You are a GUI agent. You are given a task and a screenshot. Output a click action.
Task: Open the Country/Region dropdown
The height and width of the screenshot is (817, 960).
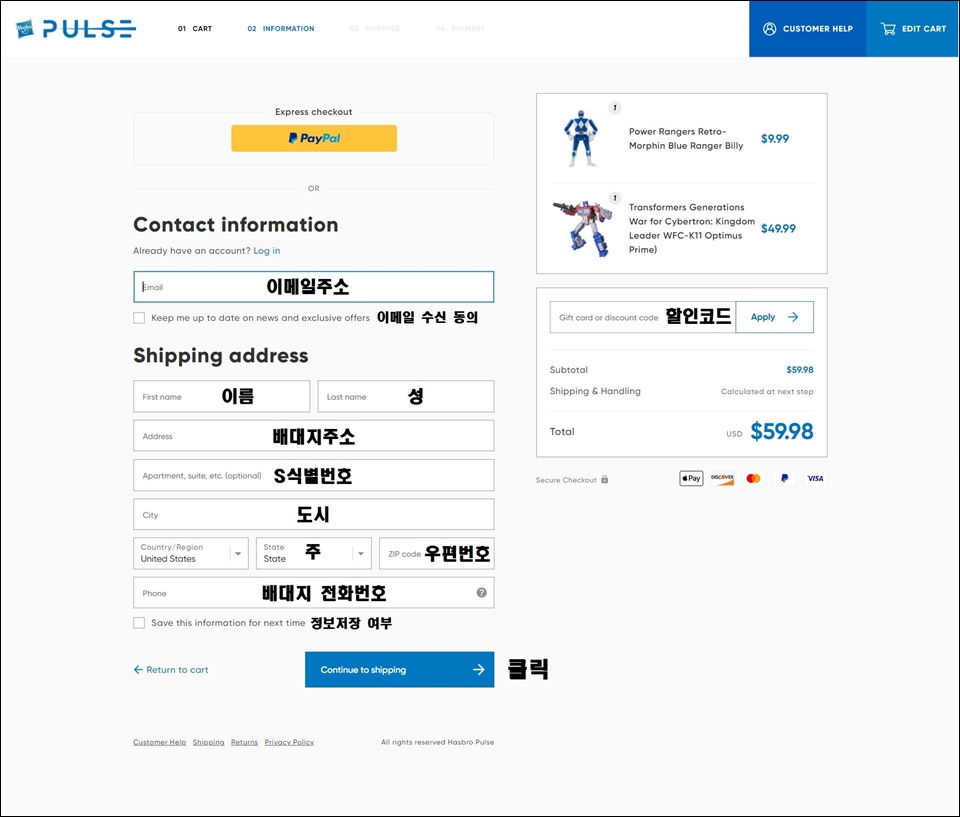point(191,553)
